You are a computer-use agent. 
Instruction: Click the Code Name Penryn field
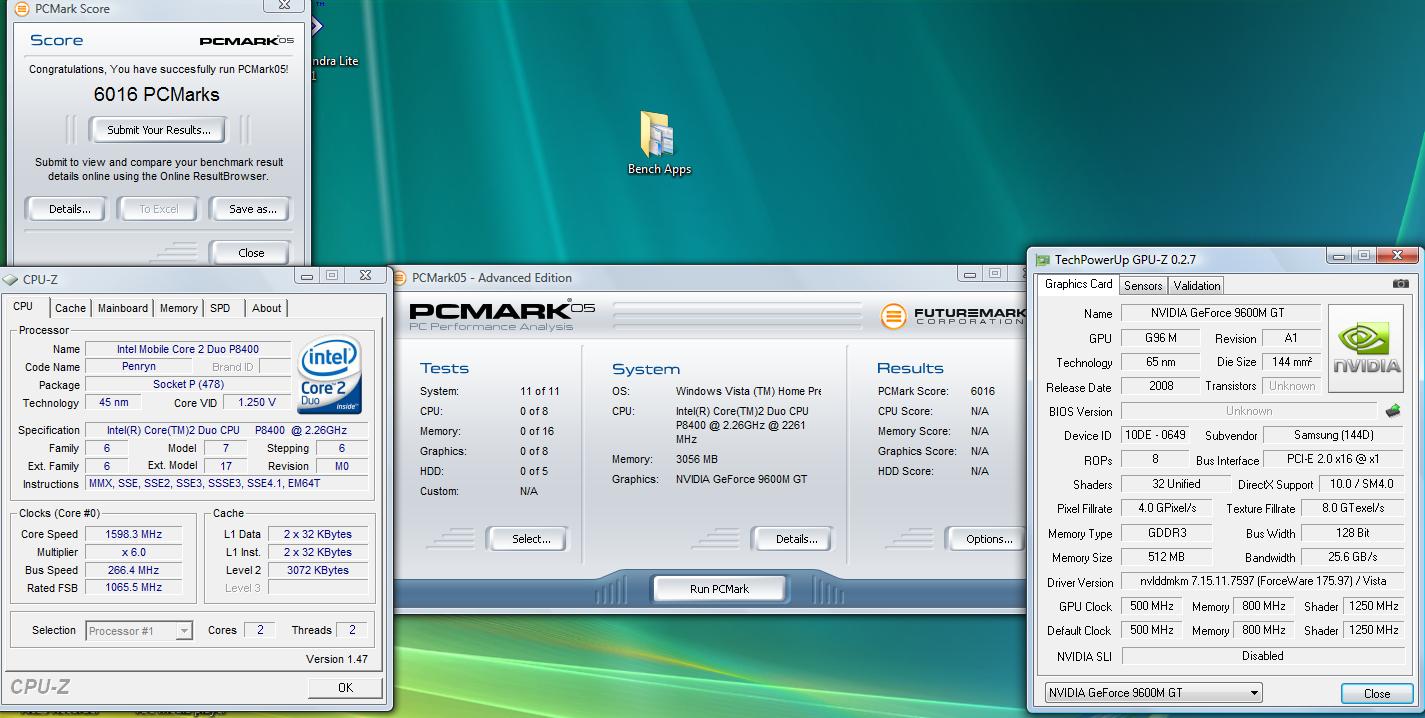[x=138, y=367]
